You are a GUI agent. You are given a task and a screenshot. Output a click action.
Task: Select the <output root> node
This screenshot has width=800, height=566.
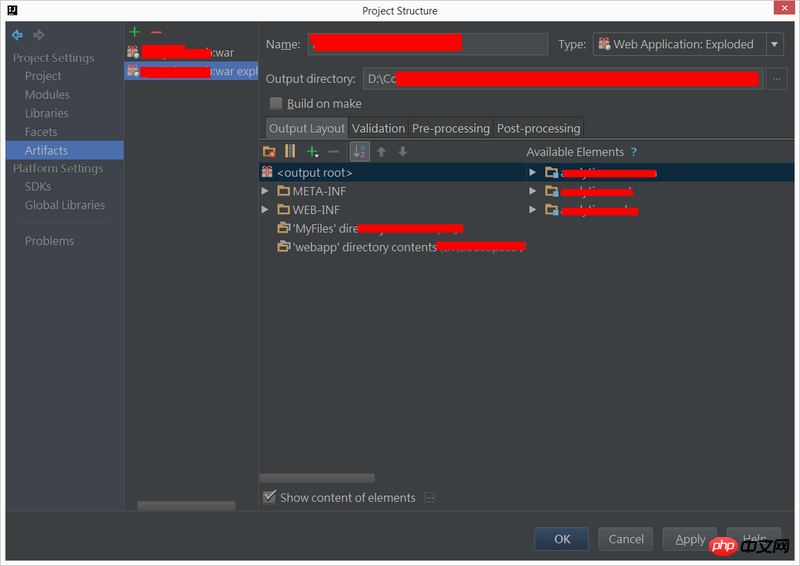392,173
